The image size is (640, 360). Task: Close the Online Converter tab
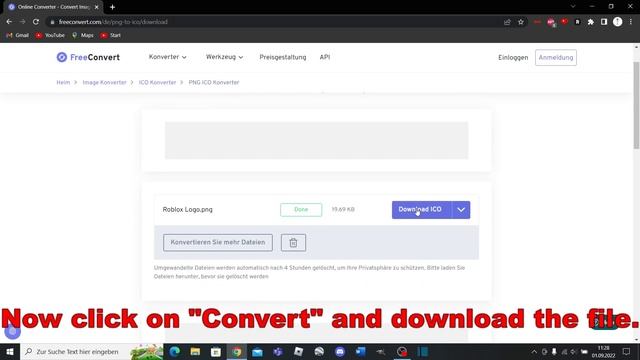(96, 7)
